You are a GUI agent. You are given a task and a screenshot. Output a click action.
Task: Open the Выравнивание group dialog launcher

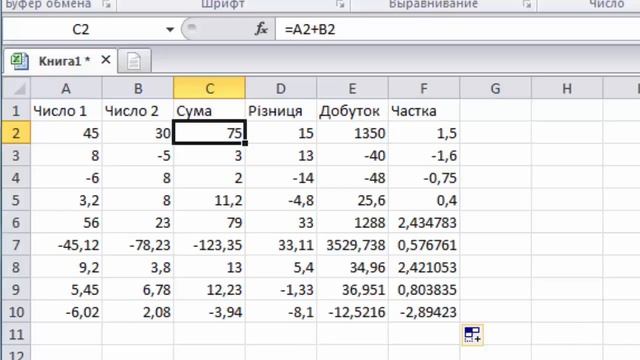(x=527, y=4)
